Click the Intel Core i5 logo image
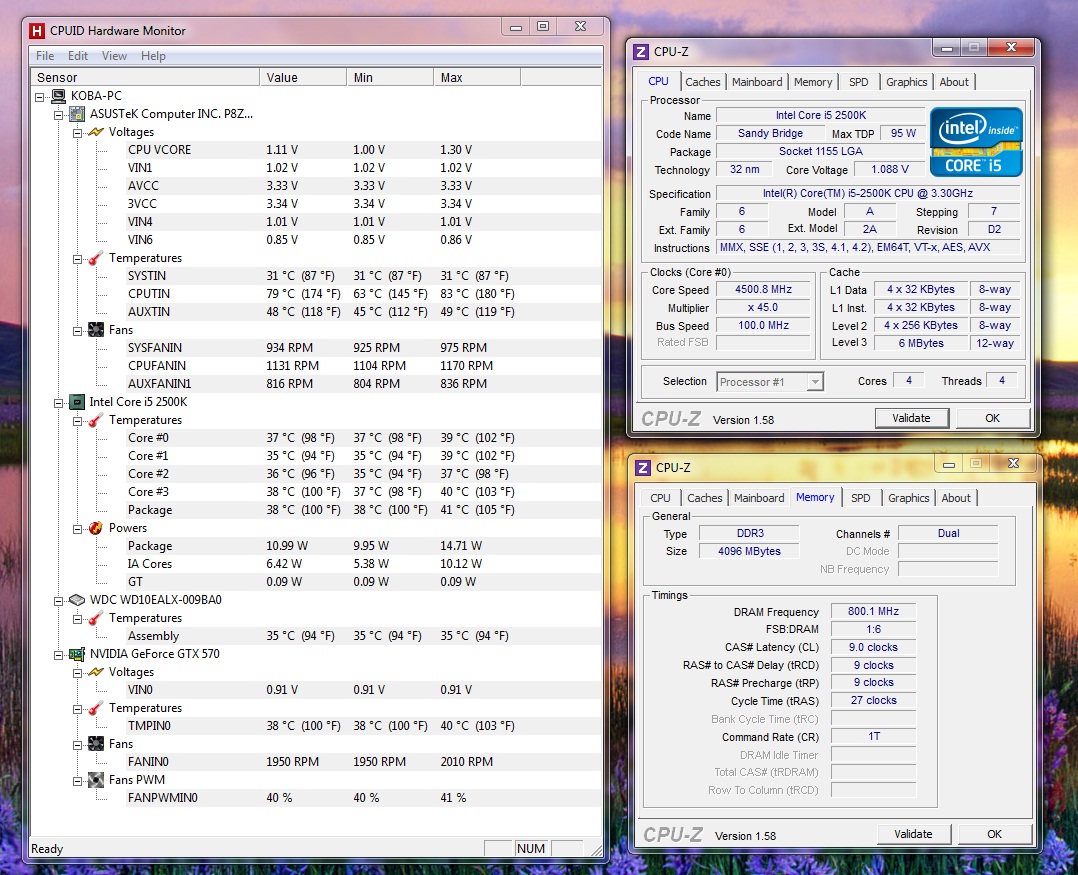Image resolution: width=1078 pixels, height=875 pixels. (x=976, y=142)
